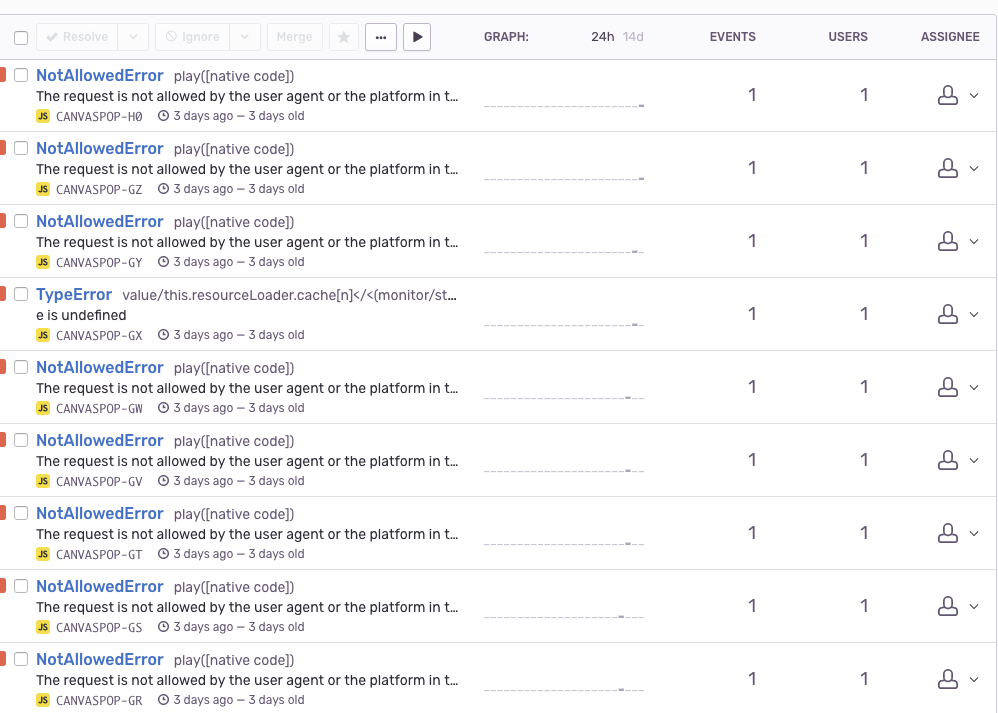This screenshot has width=998, height=713.
Task: Expand assignee chevron for CANVASPOP-GV
Action: [x=974, y=460]
